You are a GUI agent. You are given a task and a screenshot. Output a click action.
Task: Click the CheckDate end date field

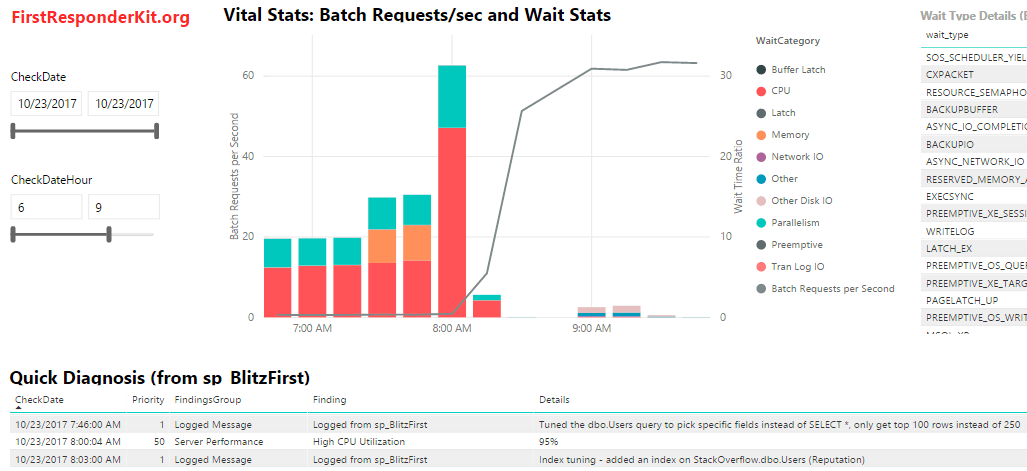(x=124, y=104)
